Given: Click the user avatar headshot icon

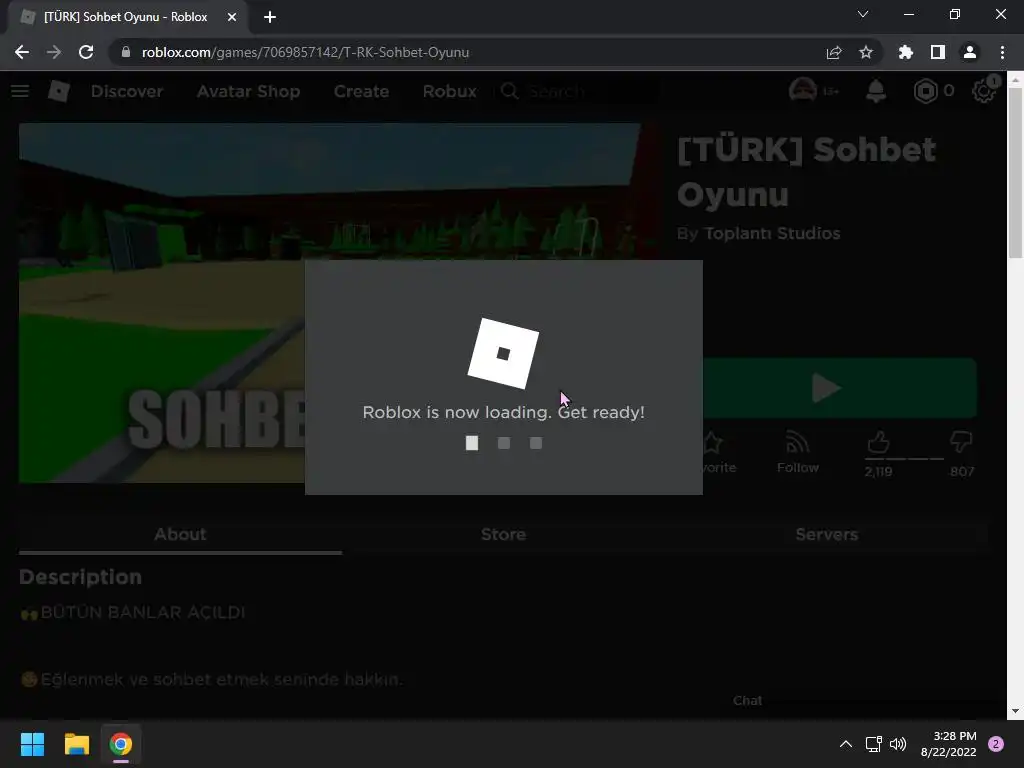Looking at the screenshot, I should (x=803, y=91).
